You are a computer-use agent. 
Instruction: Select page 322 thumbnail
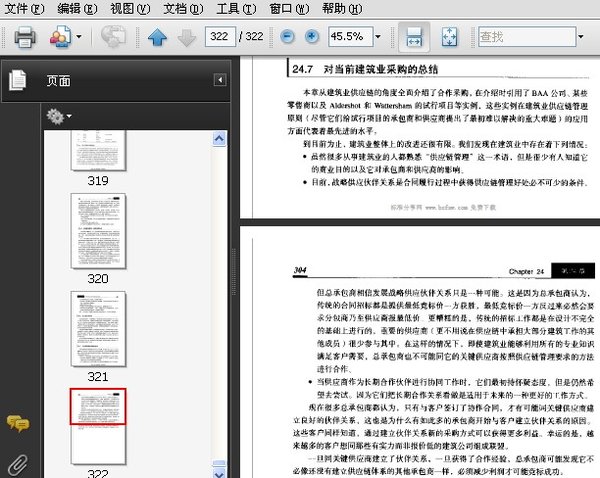(98, 426)
